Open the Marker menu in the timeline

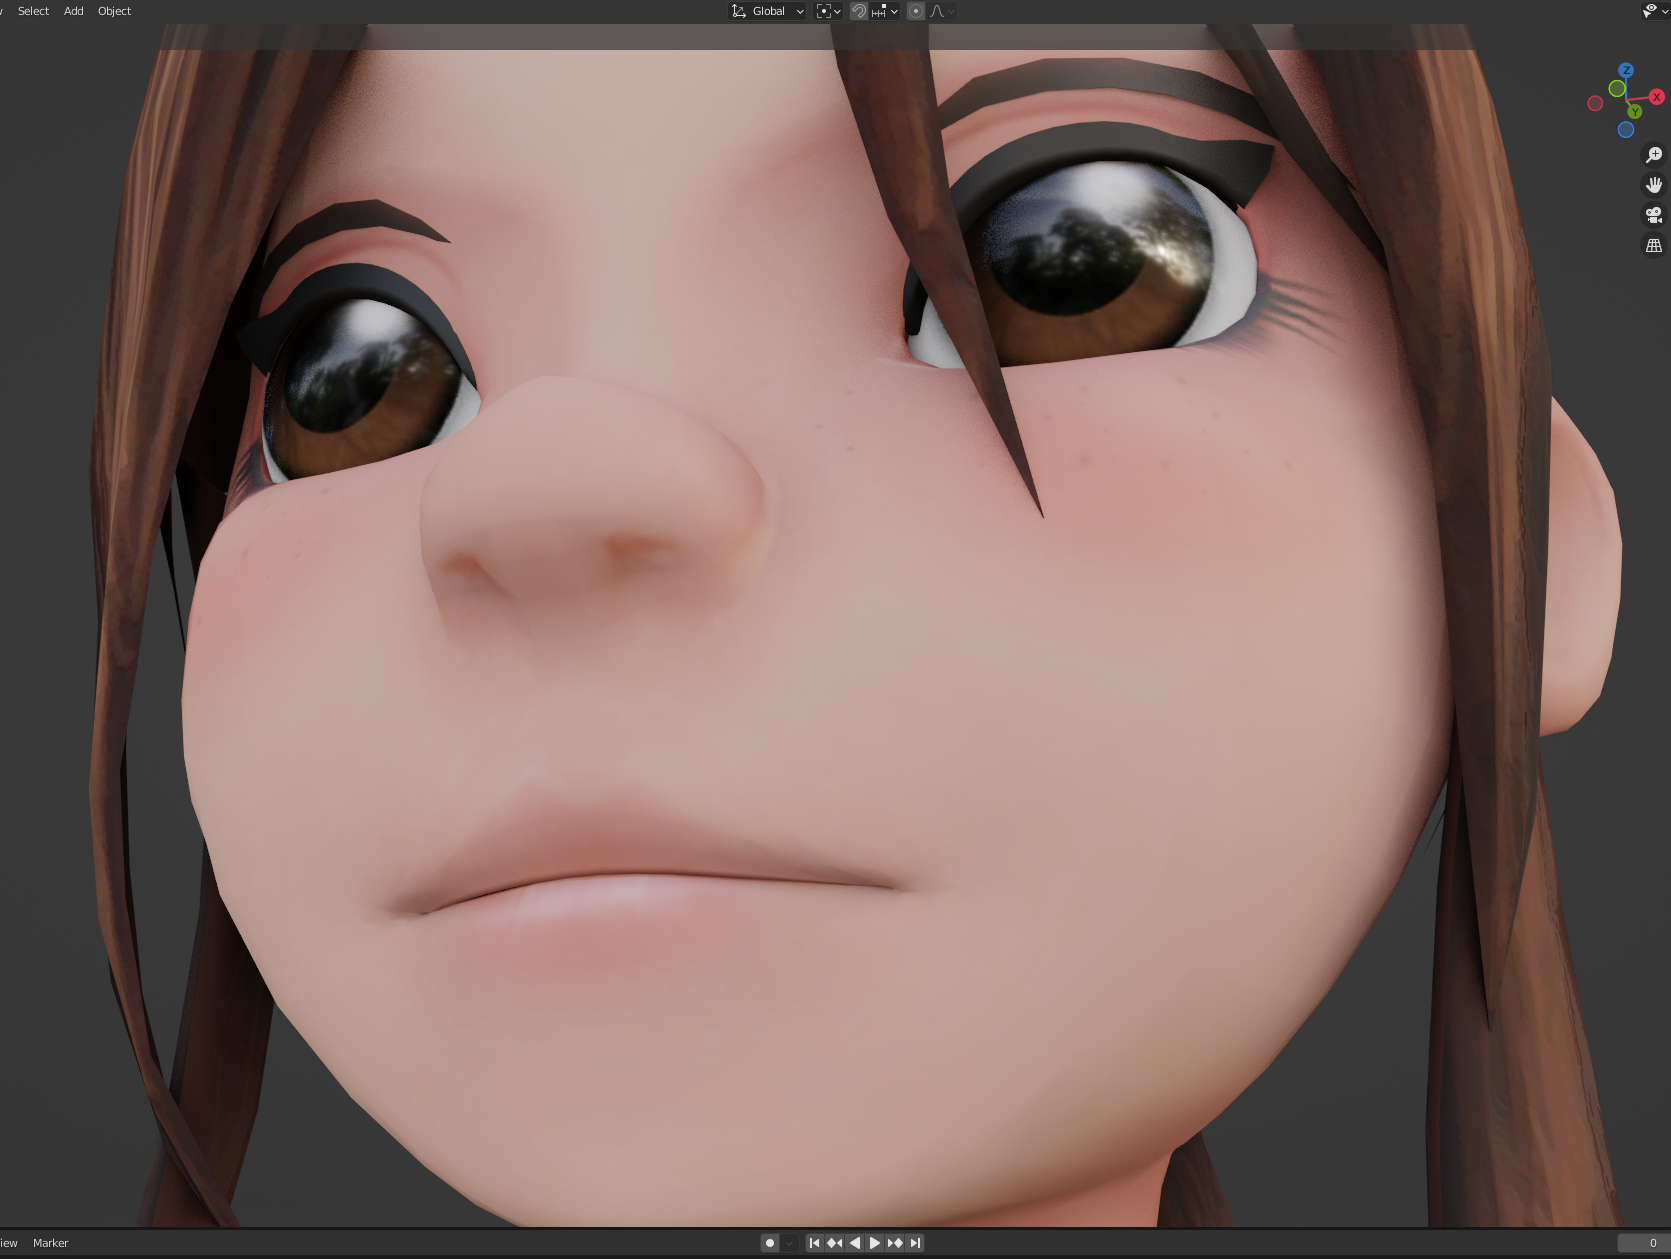pos(51,1243)
